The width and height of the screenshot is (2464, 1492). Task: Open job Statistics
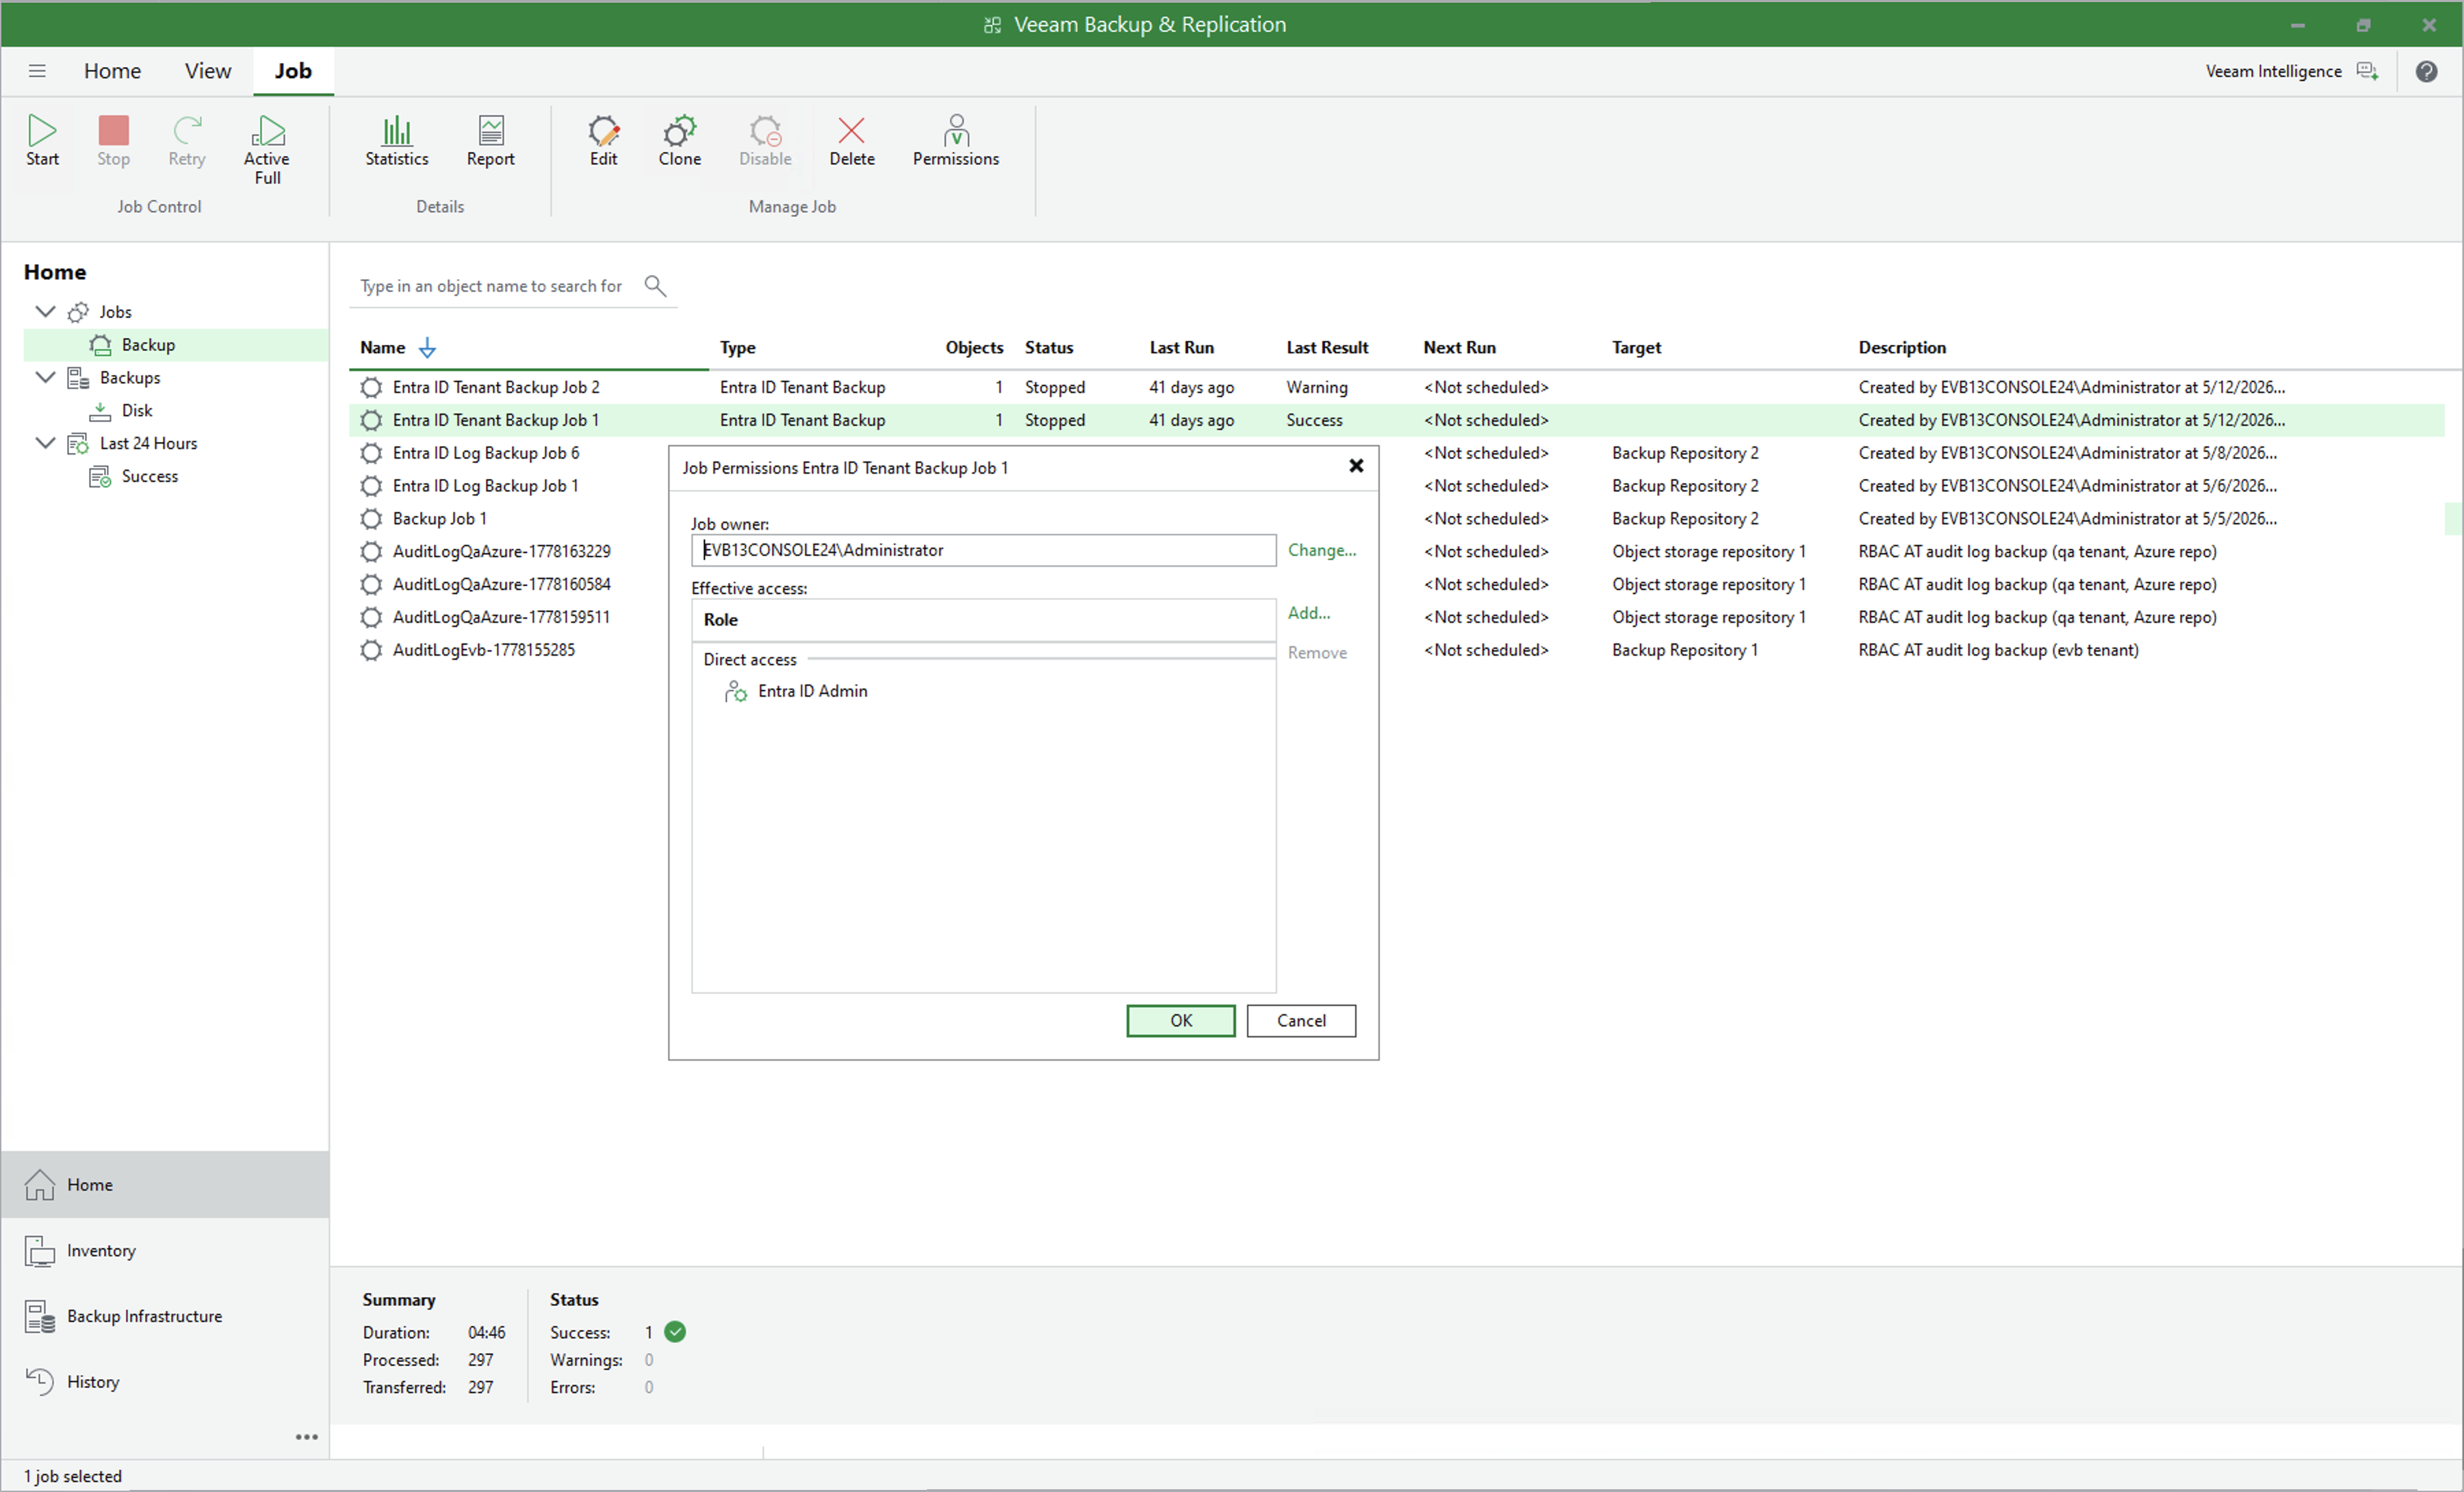click(x=396, y=141)
